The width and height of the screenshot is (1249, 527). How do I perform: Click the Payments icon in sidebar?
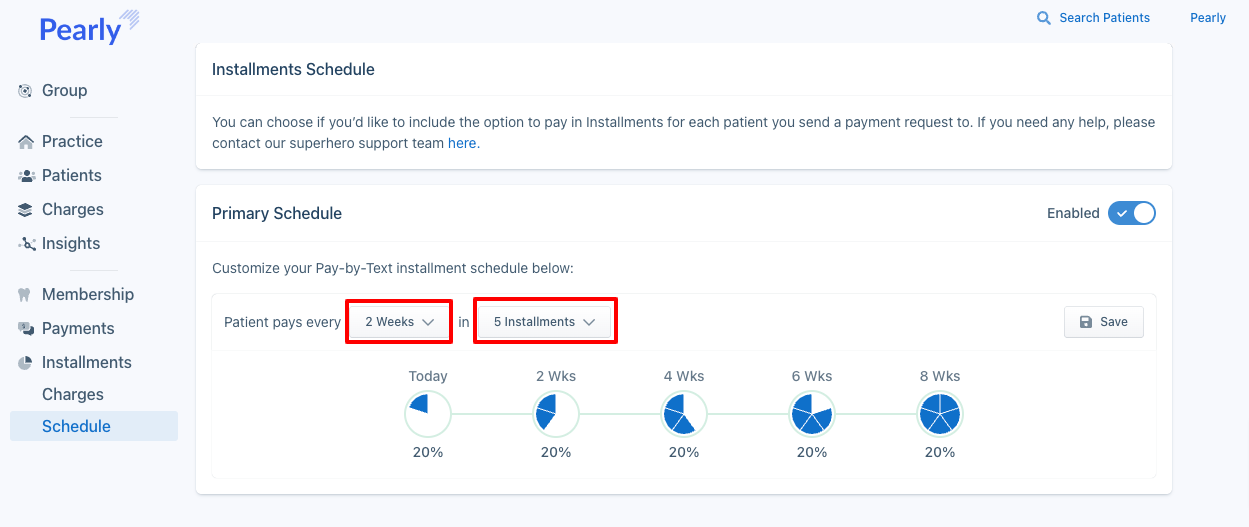tap(25, 329)
